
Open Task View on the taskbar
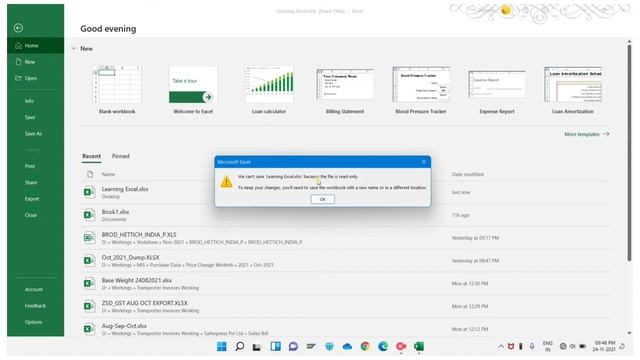click(x=257, y=347)
